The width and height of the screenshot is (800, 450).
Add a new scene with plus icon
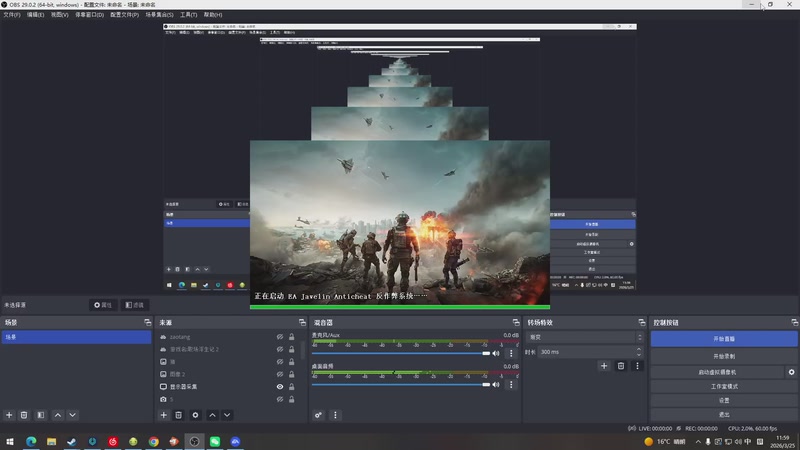9,415
